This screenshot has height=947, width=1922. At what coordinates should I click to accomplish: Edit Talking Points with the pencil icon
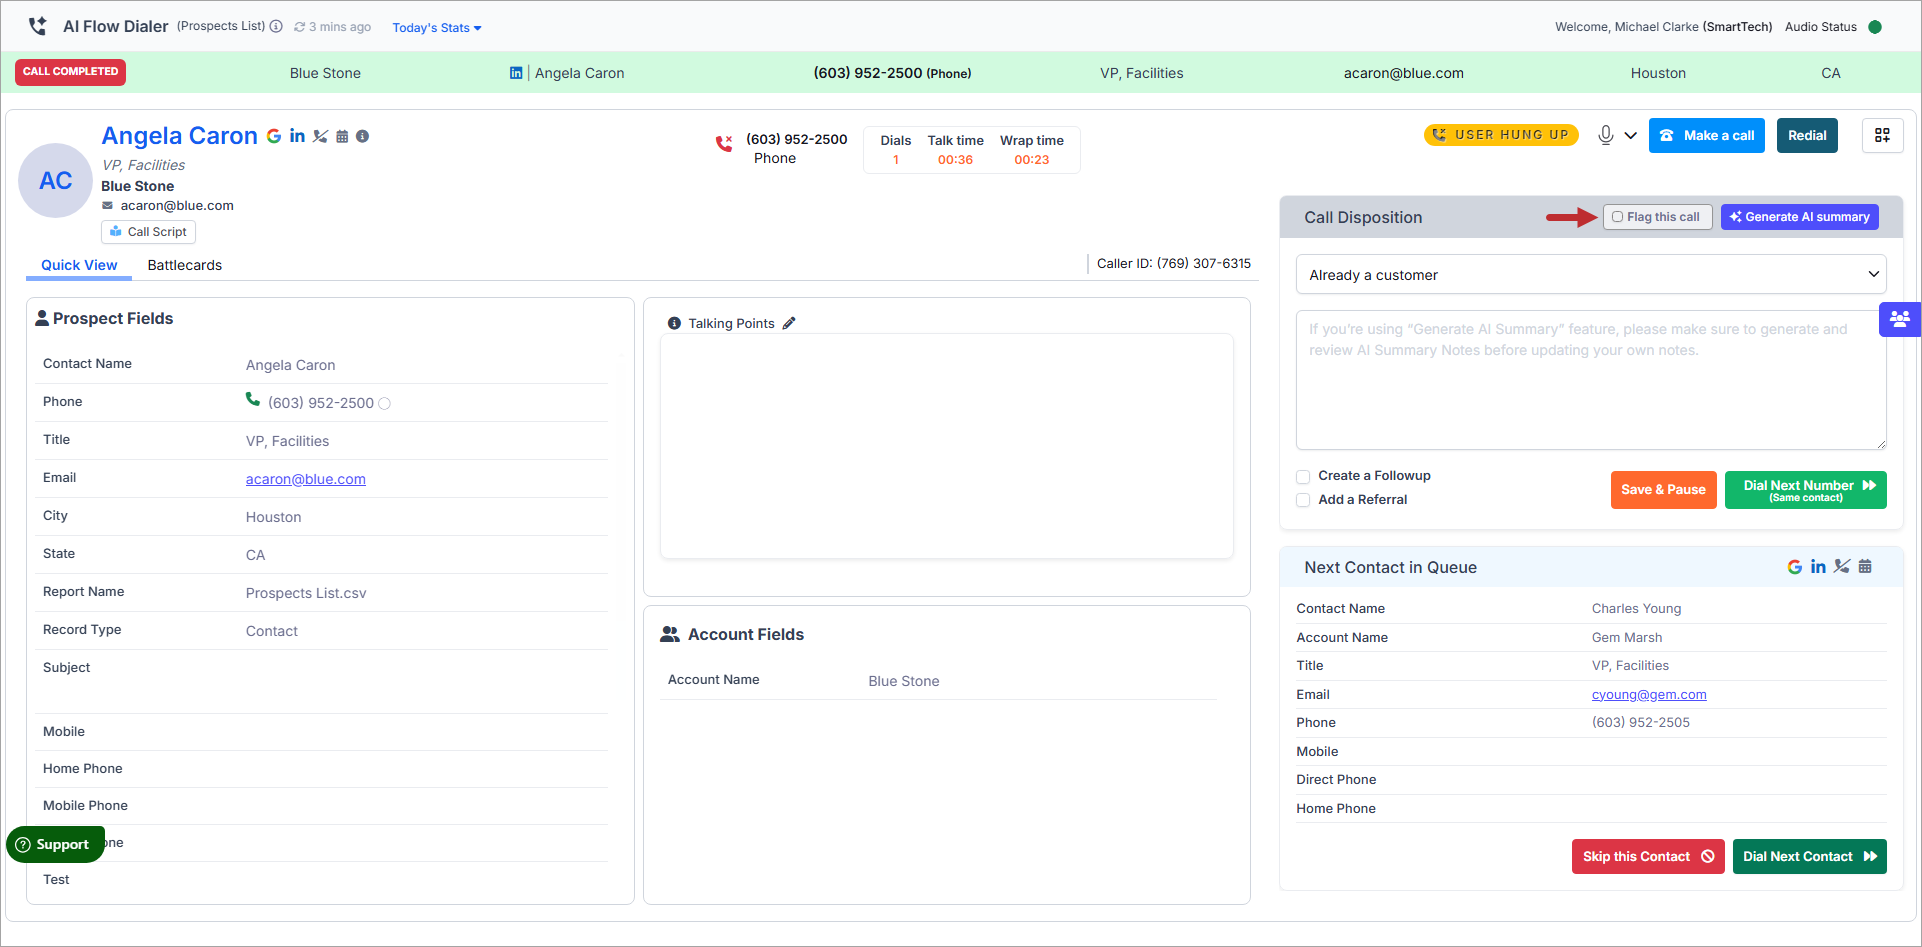click(789, 323)
